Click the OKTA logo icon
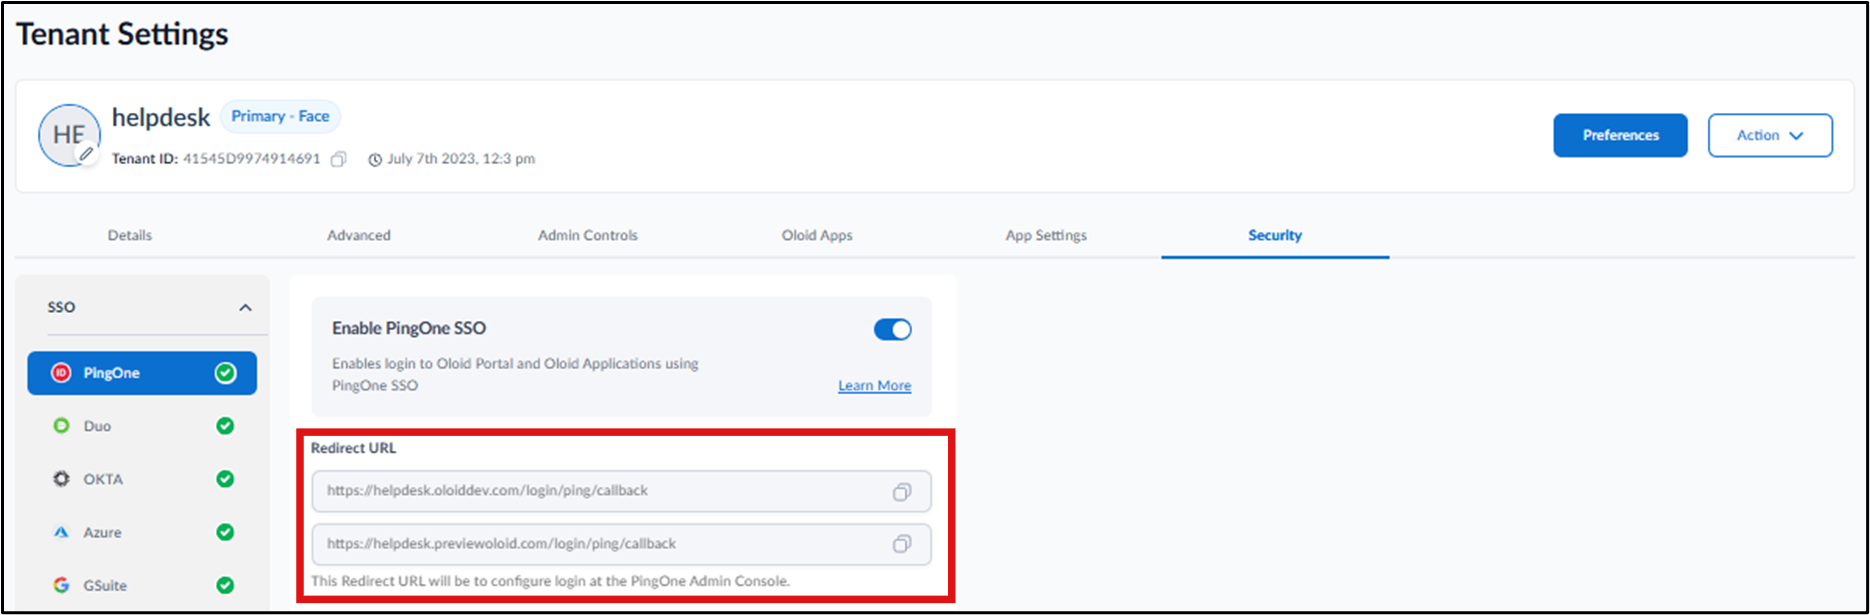This screenshot has height=615, width=1870. coord(61,479)
